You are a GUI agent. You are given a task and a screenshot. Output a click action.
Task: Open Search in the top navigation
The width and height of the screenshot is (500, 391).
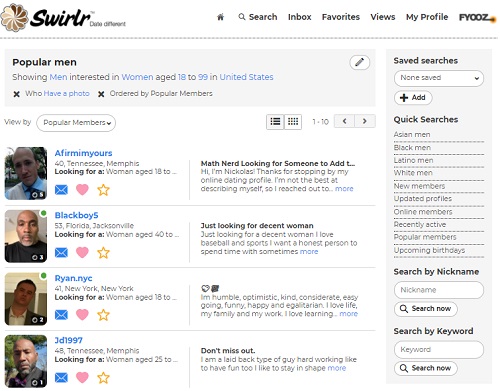[258, 17]
